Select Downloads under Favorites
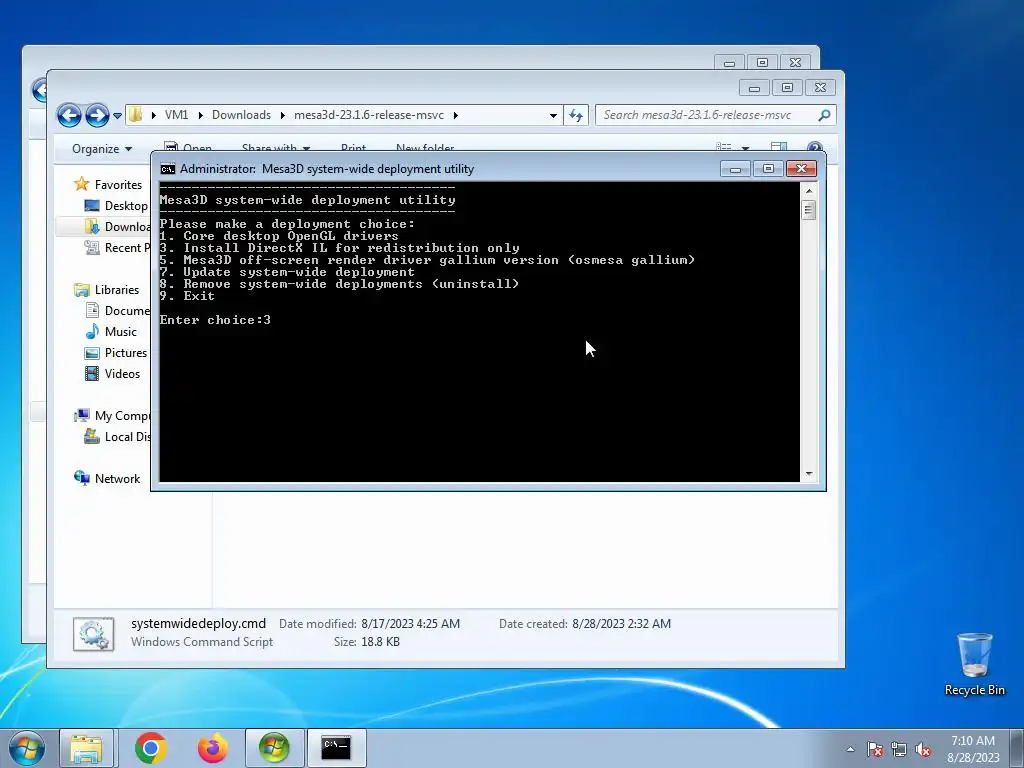The width and height of the screenshot is (1024, 768). click(128, 227)
